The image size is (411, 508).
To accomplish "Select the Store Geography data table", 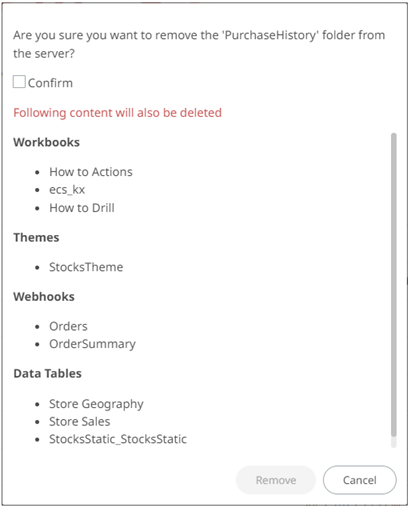I will (96, 404).
